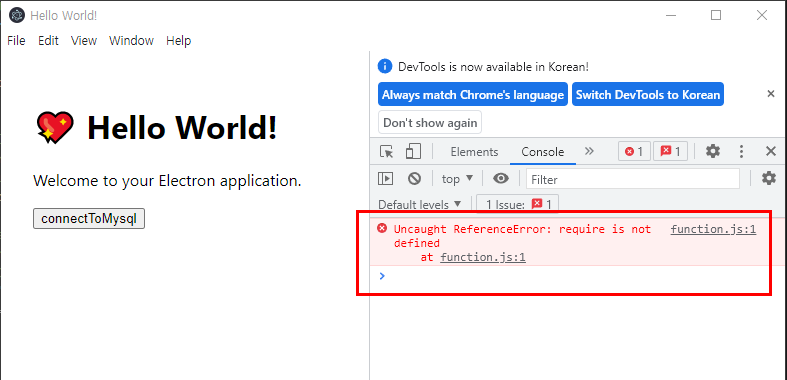787x380 pixels.
Task: Switch to the Elements tab
Action: 474,152
